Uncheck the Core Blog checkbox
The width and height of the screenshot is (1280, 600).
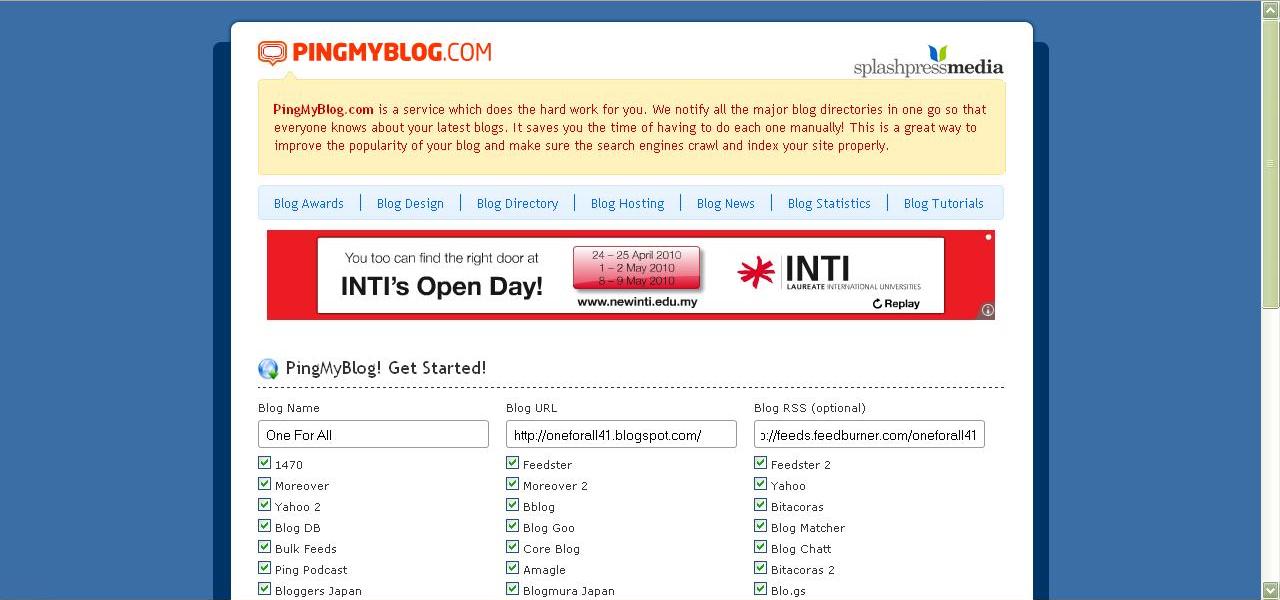coord(512,547)
